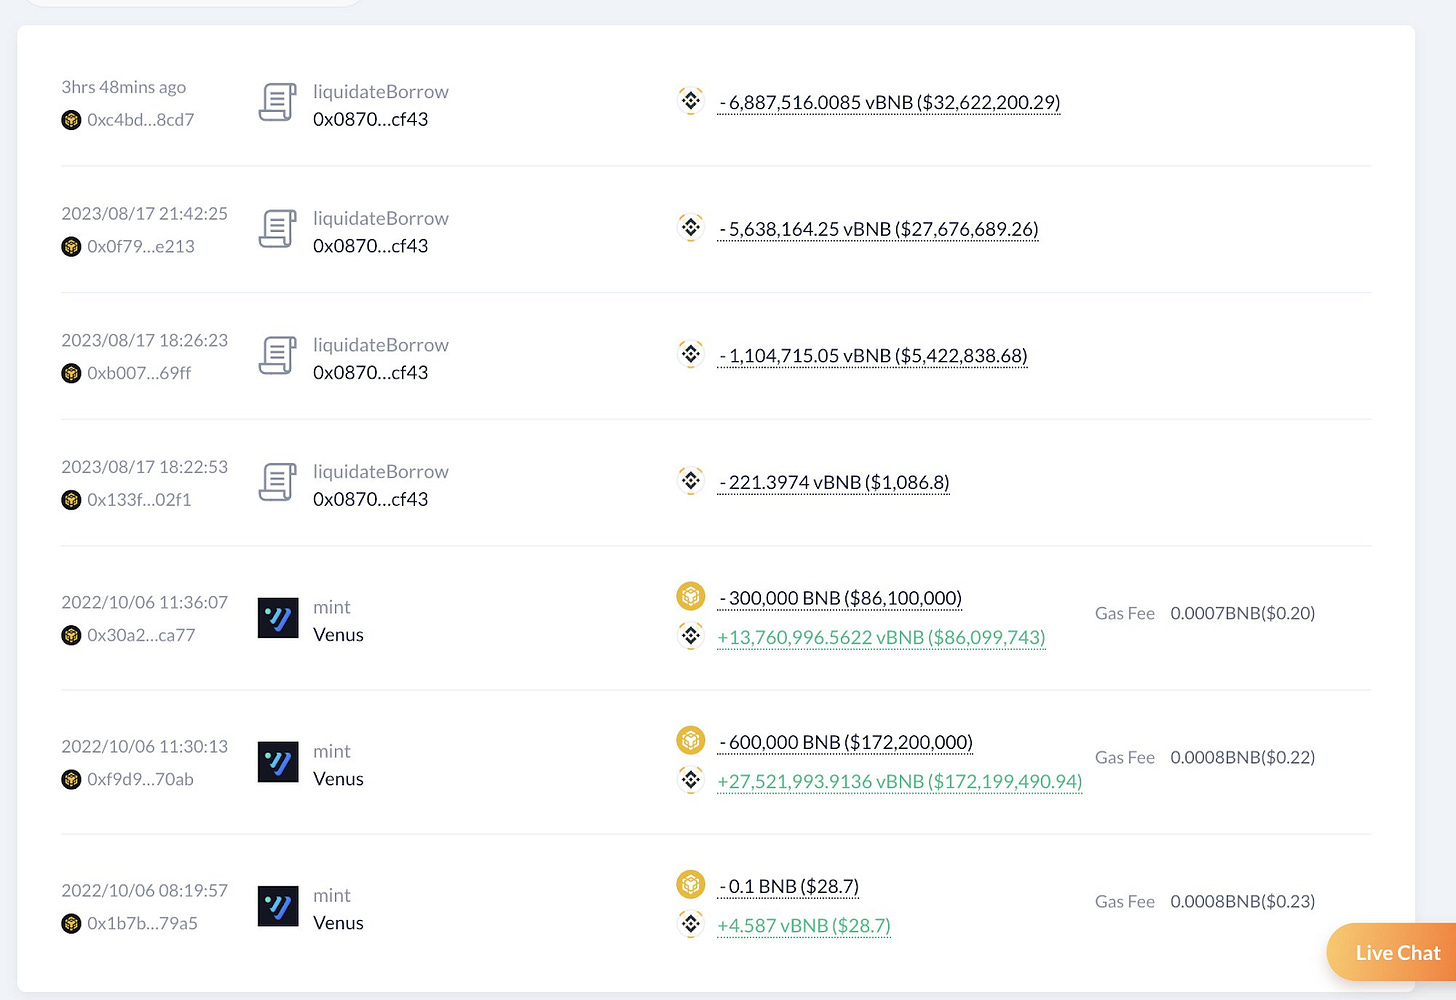Screen dimensions: 1456x1000
Task: Click BNB chain icon beside 0x0f79...e213
Action: pos(71,247)
